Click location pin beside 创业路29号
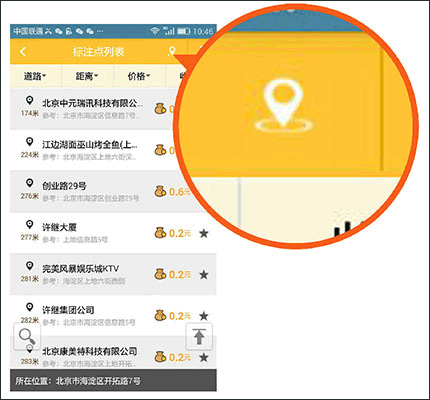This screenshot has width=430, height=400. (30, 183)
